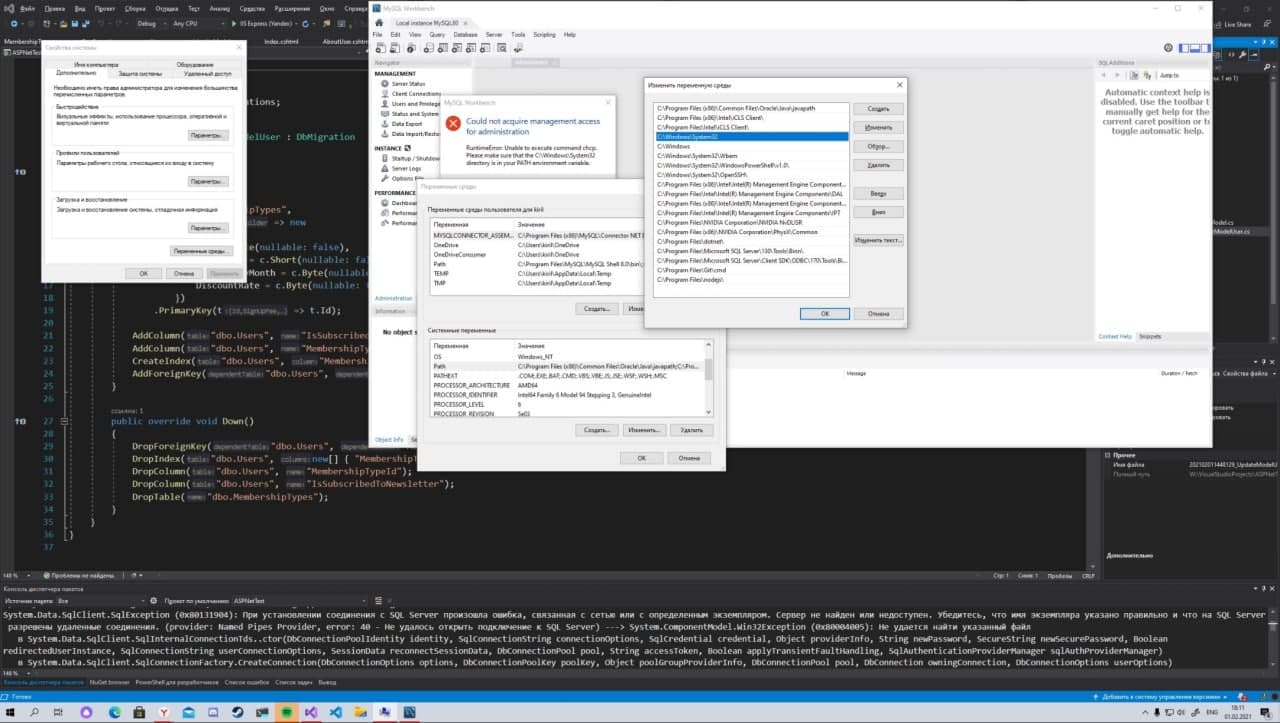Select C:\Program Files\nodejs\ path entry

pyautogui.click(x=751, y=279)
